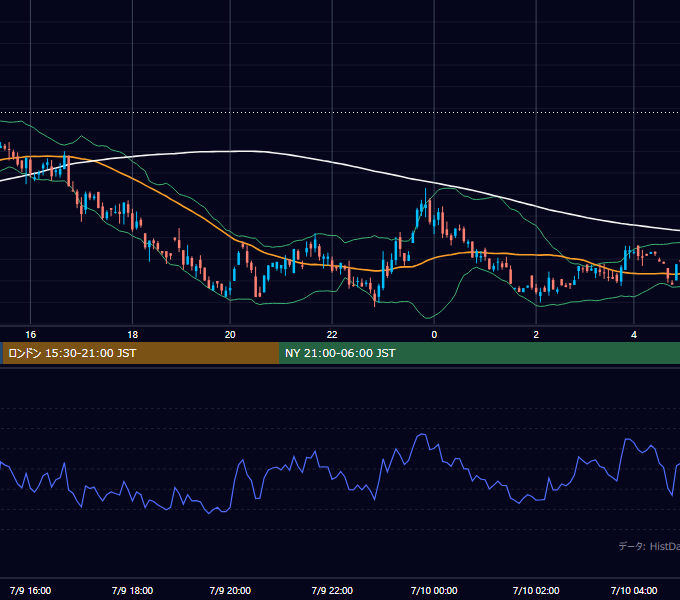
Task: Click the hour label 16 on price axis
Action: click(x=30, y=335)
